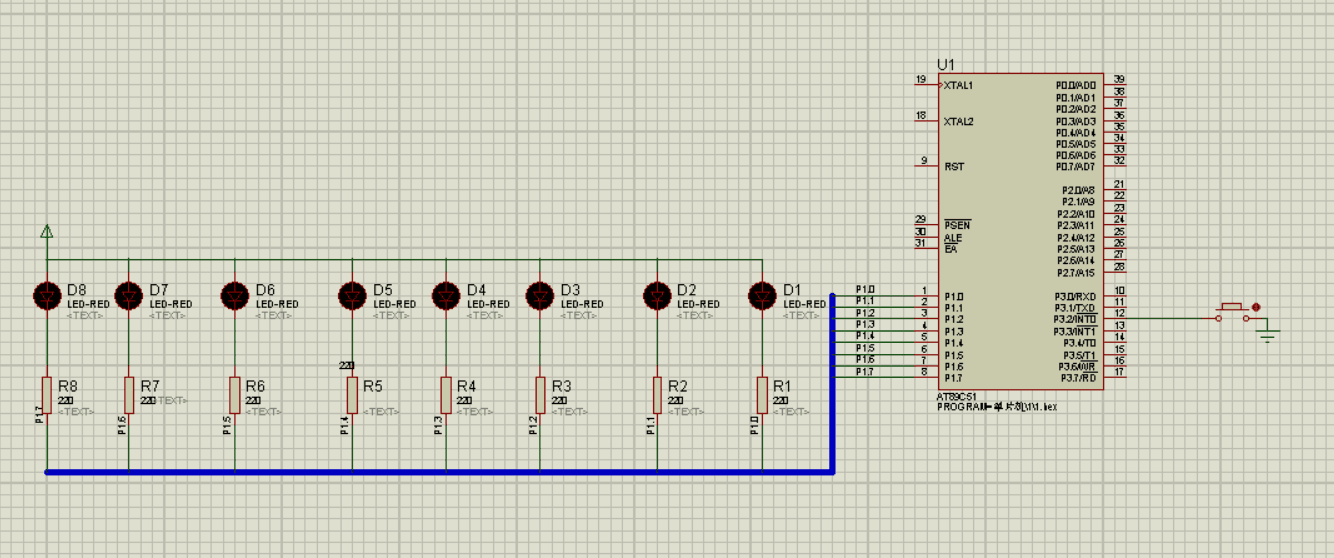This screenshot has width=1334, height=558.
Task: Click the P1.4 net label beside R5
Action: (344, 426)
